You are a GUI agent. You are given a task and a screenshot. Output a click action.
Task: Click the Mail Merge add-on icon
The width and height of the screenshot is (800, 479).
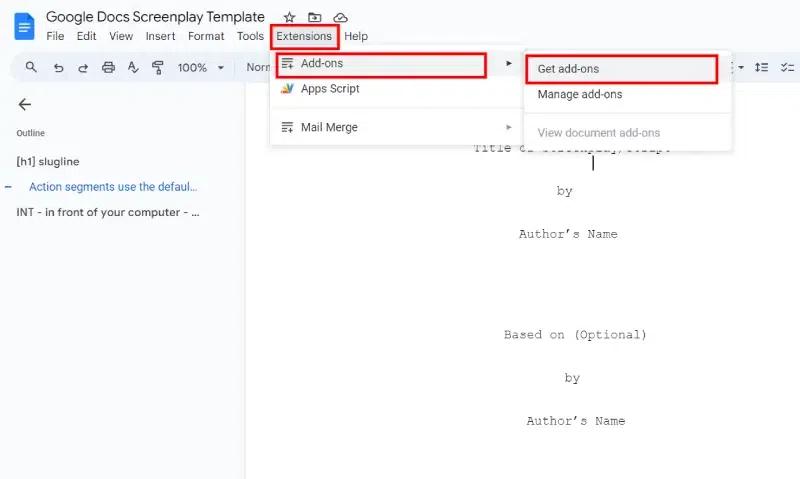click(x=287, y=127)
